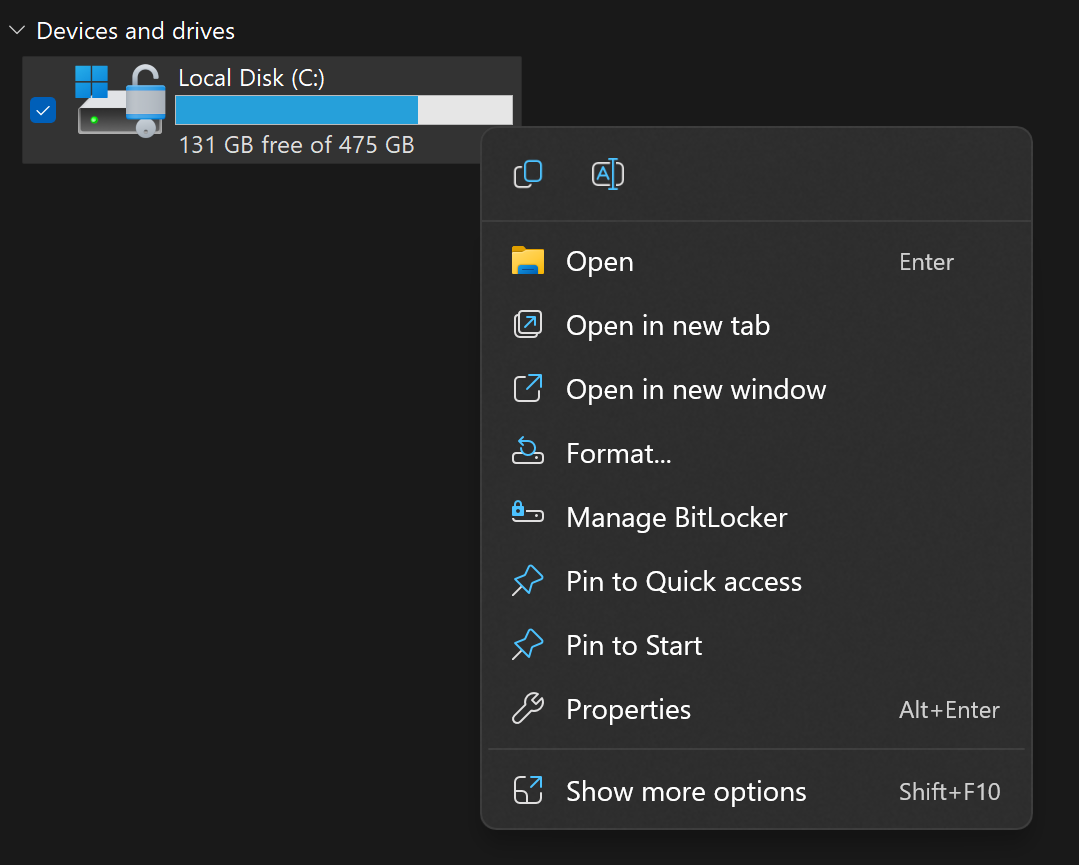This screenshot has height=865, width=1079.
Task: Choose Open in new tab
Action: pos(667,325)
